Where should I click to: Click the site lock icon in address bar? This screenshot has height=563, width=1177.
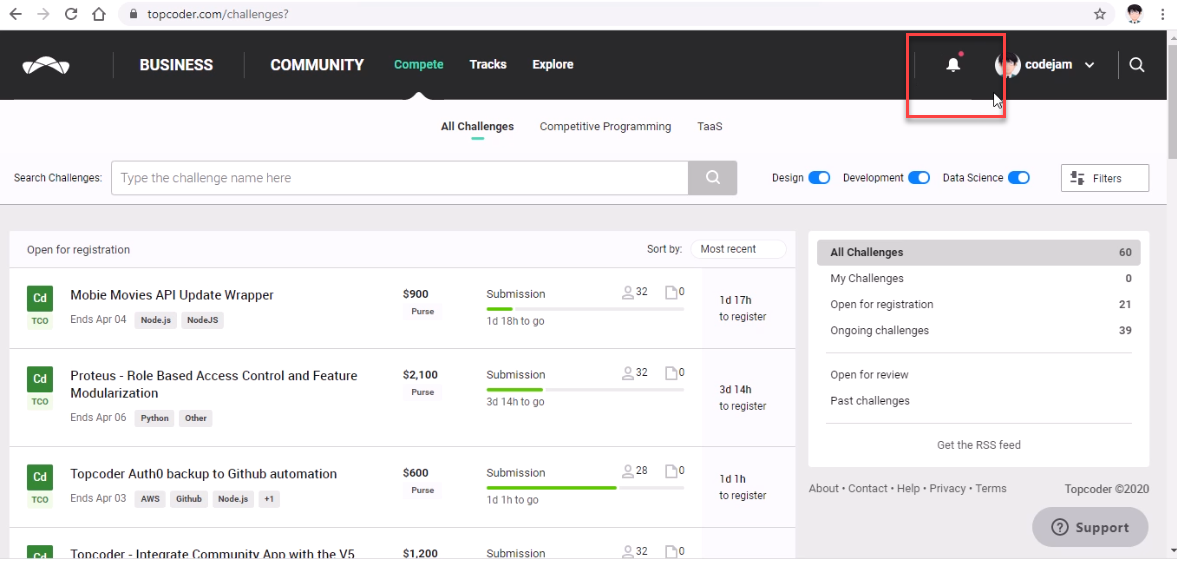(x=134, y=14)
